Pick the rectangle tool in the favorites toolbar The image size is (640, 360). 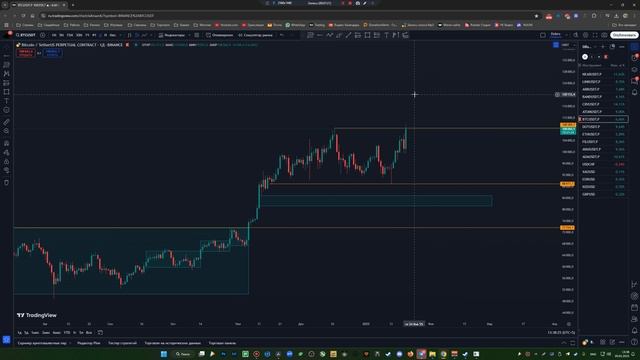[x=367, y=35]
